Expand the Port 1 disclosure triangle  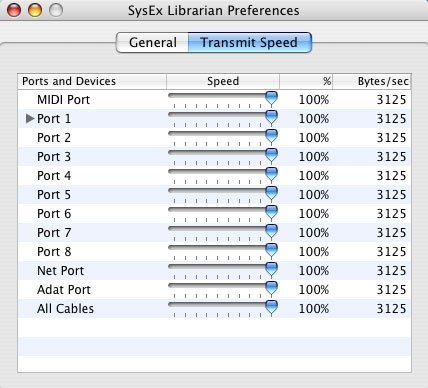(30, 118)
